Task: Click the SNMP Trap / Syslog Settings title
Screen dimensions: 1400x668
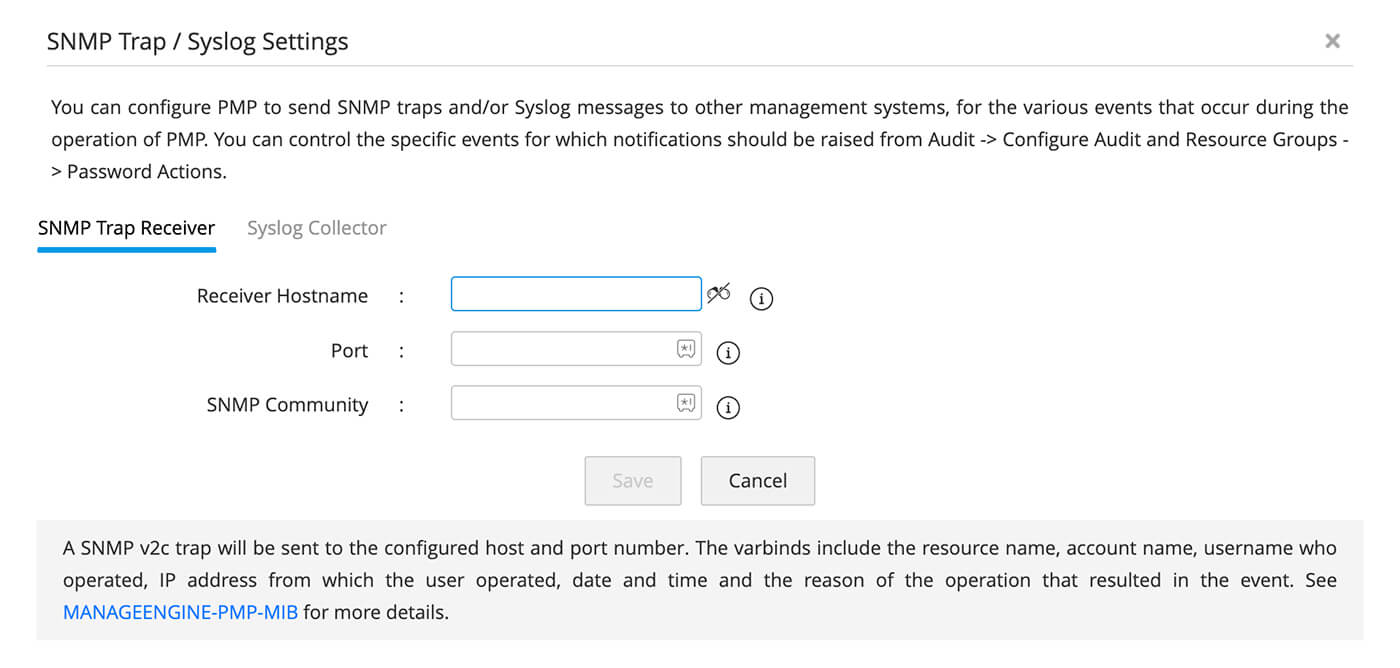Action: [x=197, y=42]
